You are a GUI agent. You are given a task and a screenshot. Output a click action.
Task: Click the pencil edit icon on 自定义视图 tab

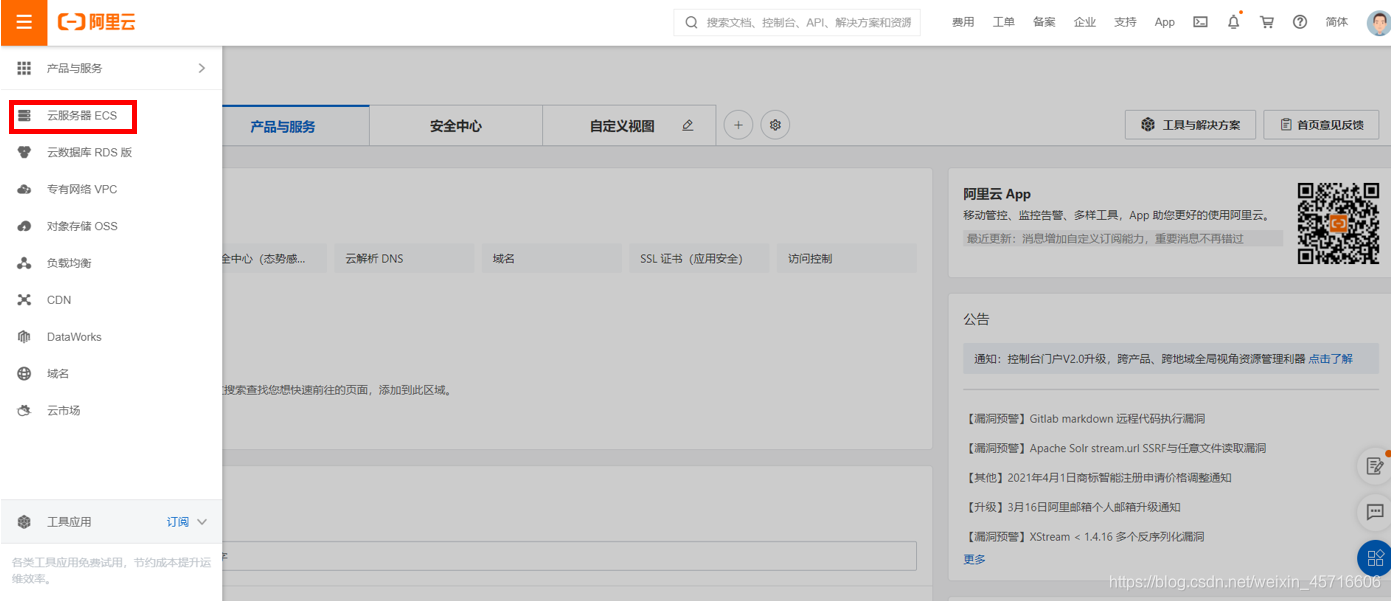point(687,126)
